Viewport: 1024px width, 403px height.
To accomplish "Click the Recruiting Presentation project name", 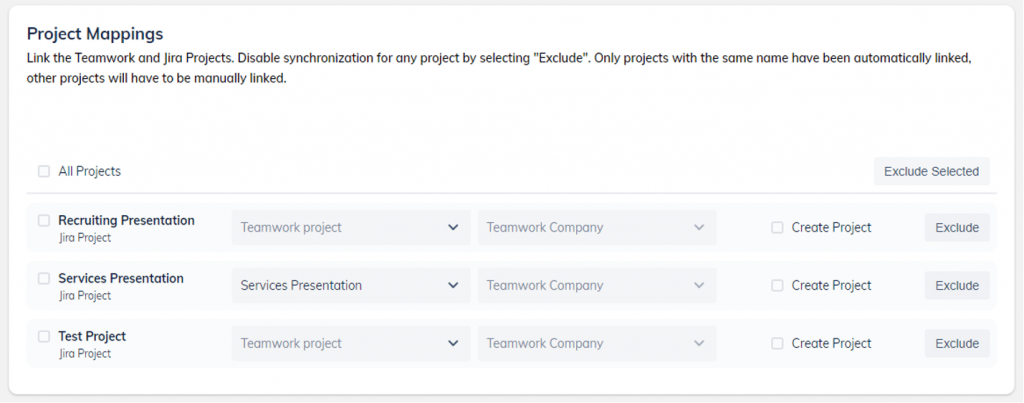I will (126, 220).
